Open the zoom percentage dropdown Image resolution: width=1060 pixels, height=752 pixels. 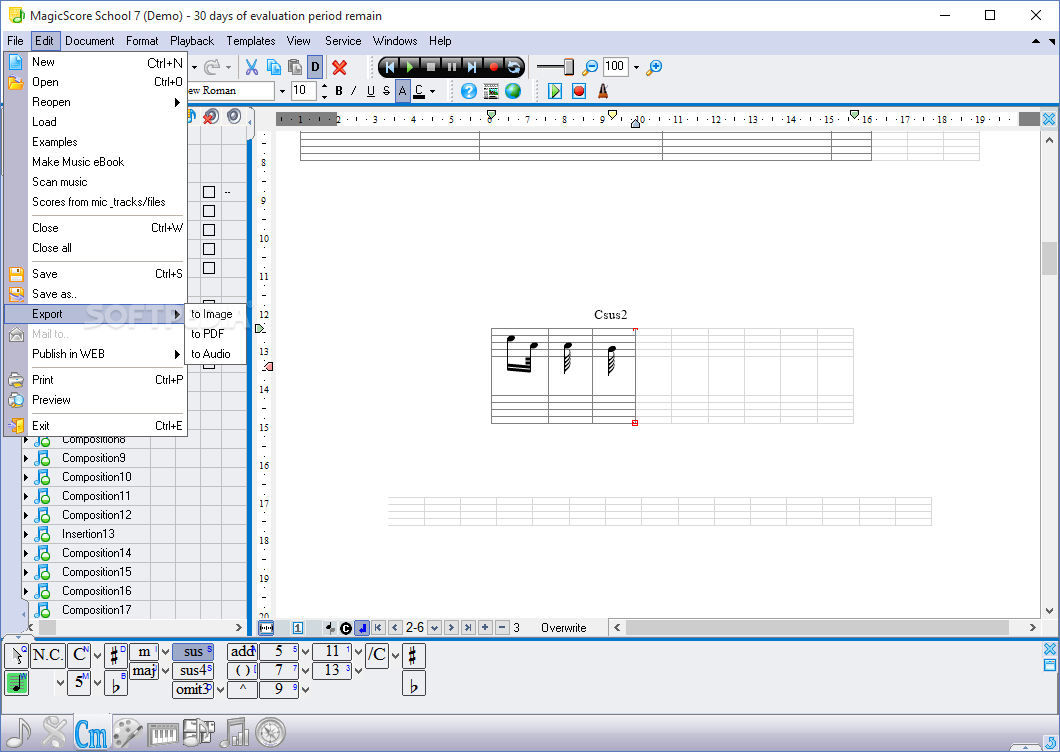[636, 67]
